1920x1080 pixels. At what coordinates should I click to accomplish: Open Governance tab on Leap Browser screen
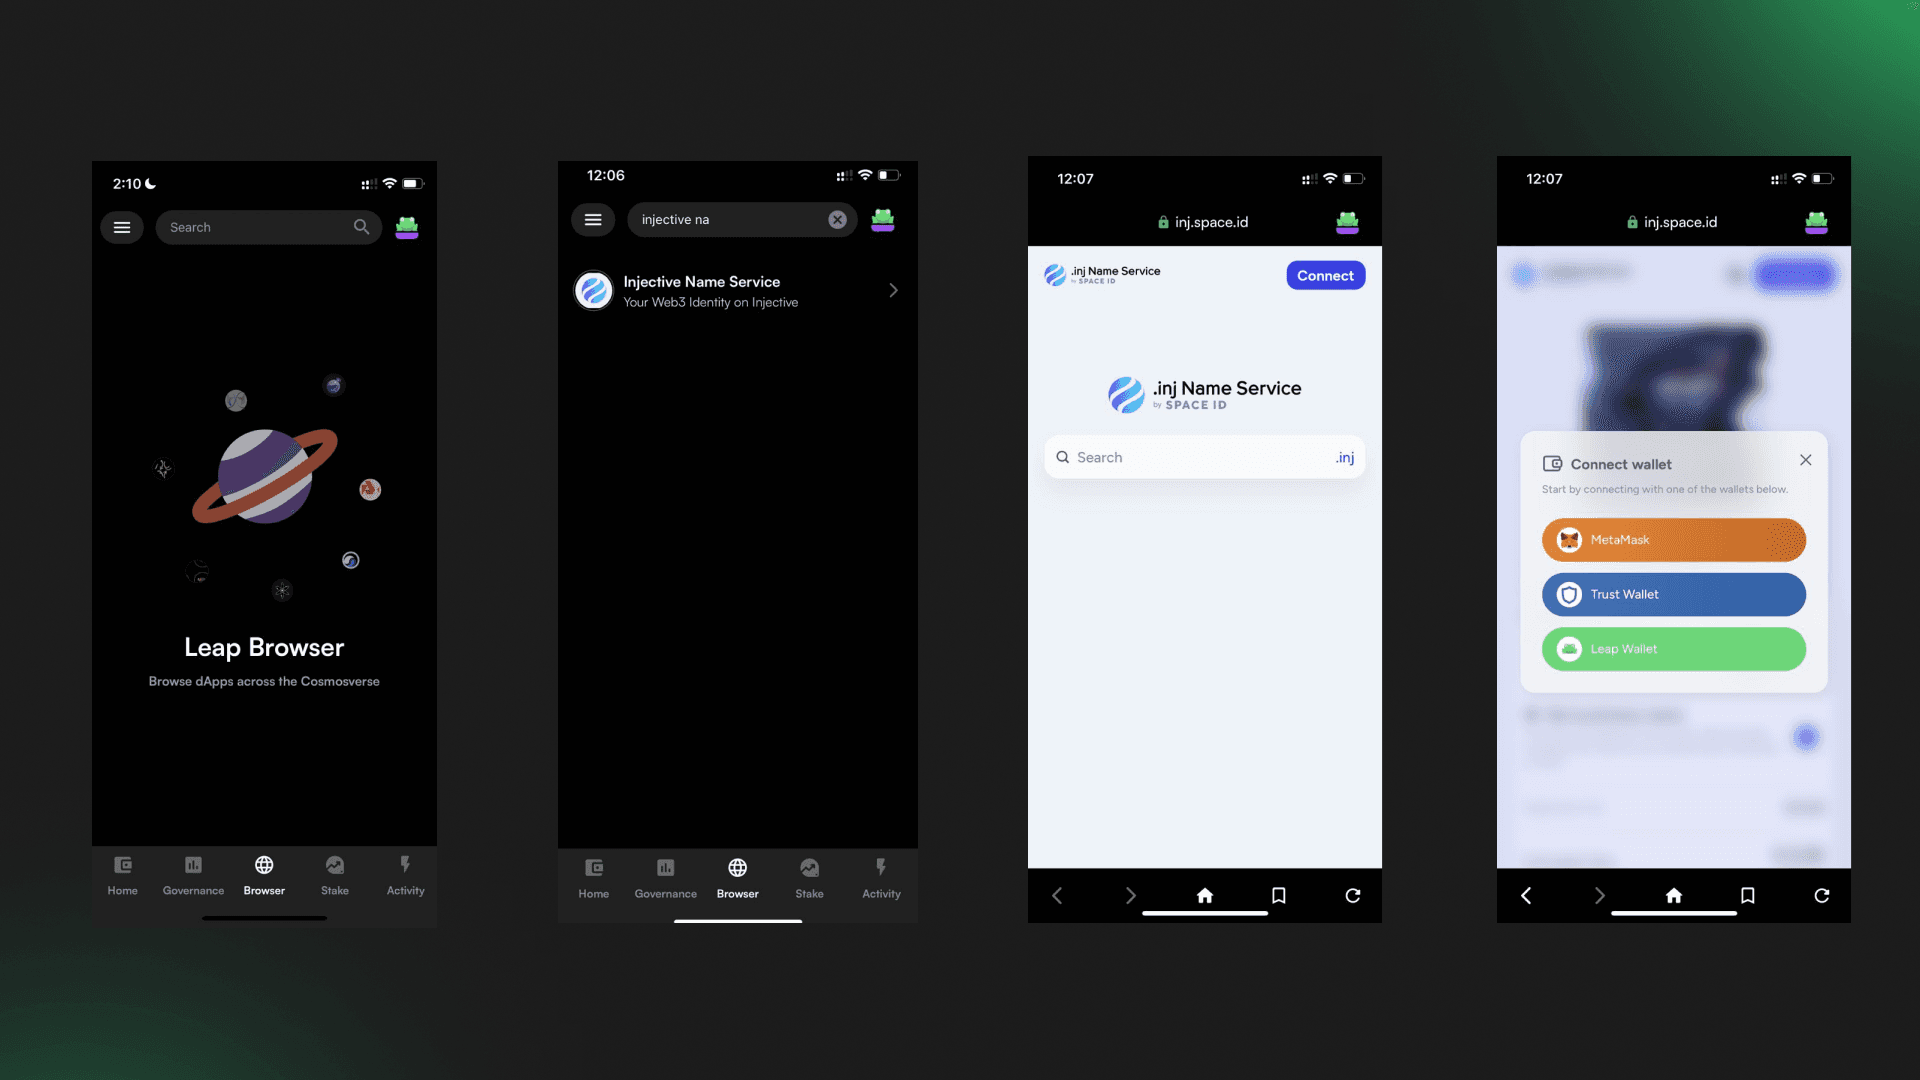coord(193,875)
